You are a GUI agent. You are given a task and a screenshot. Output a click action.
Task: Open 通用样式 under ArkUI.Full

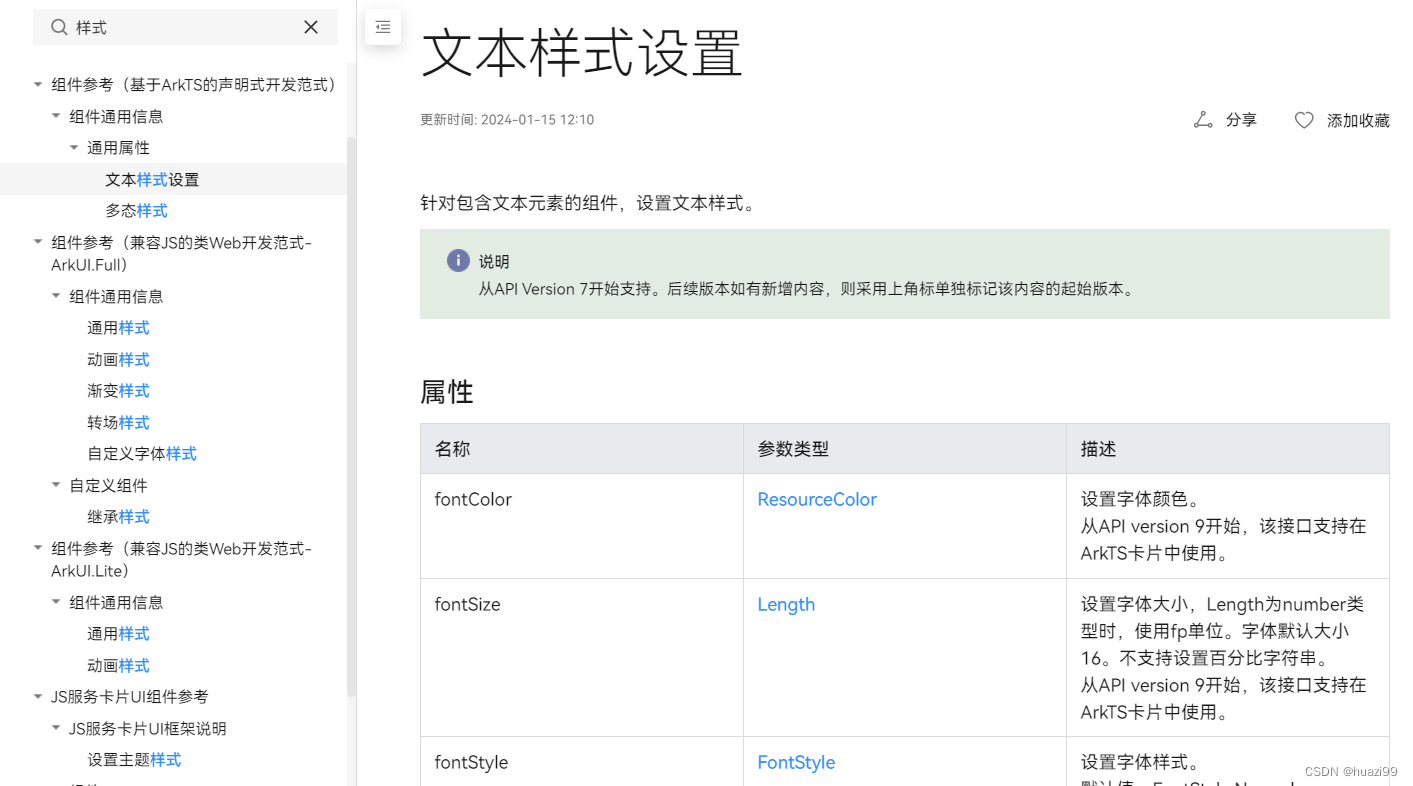click(x=118, y=328)
